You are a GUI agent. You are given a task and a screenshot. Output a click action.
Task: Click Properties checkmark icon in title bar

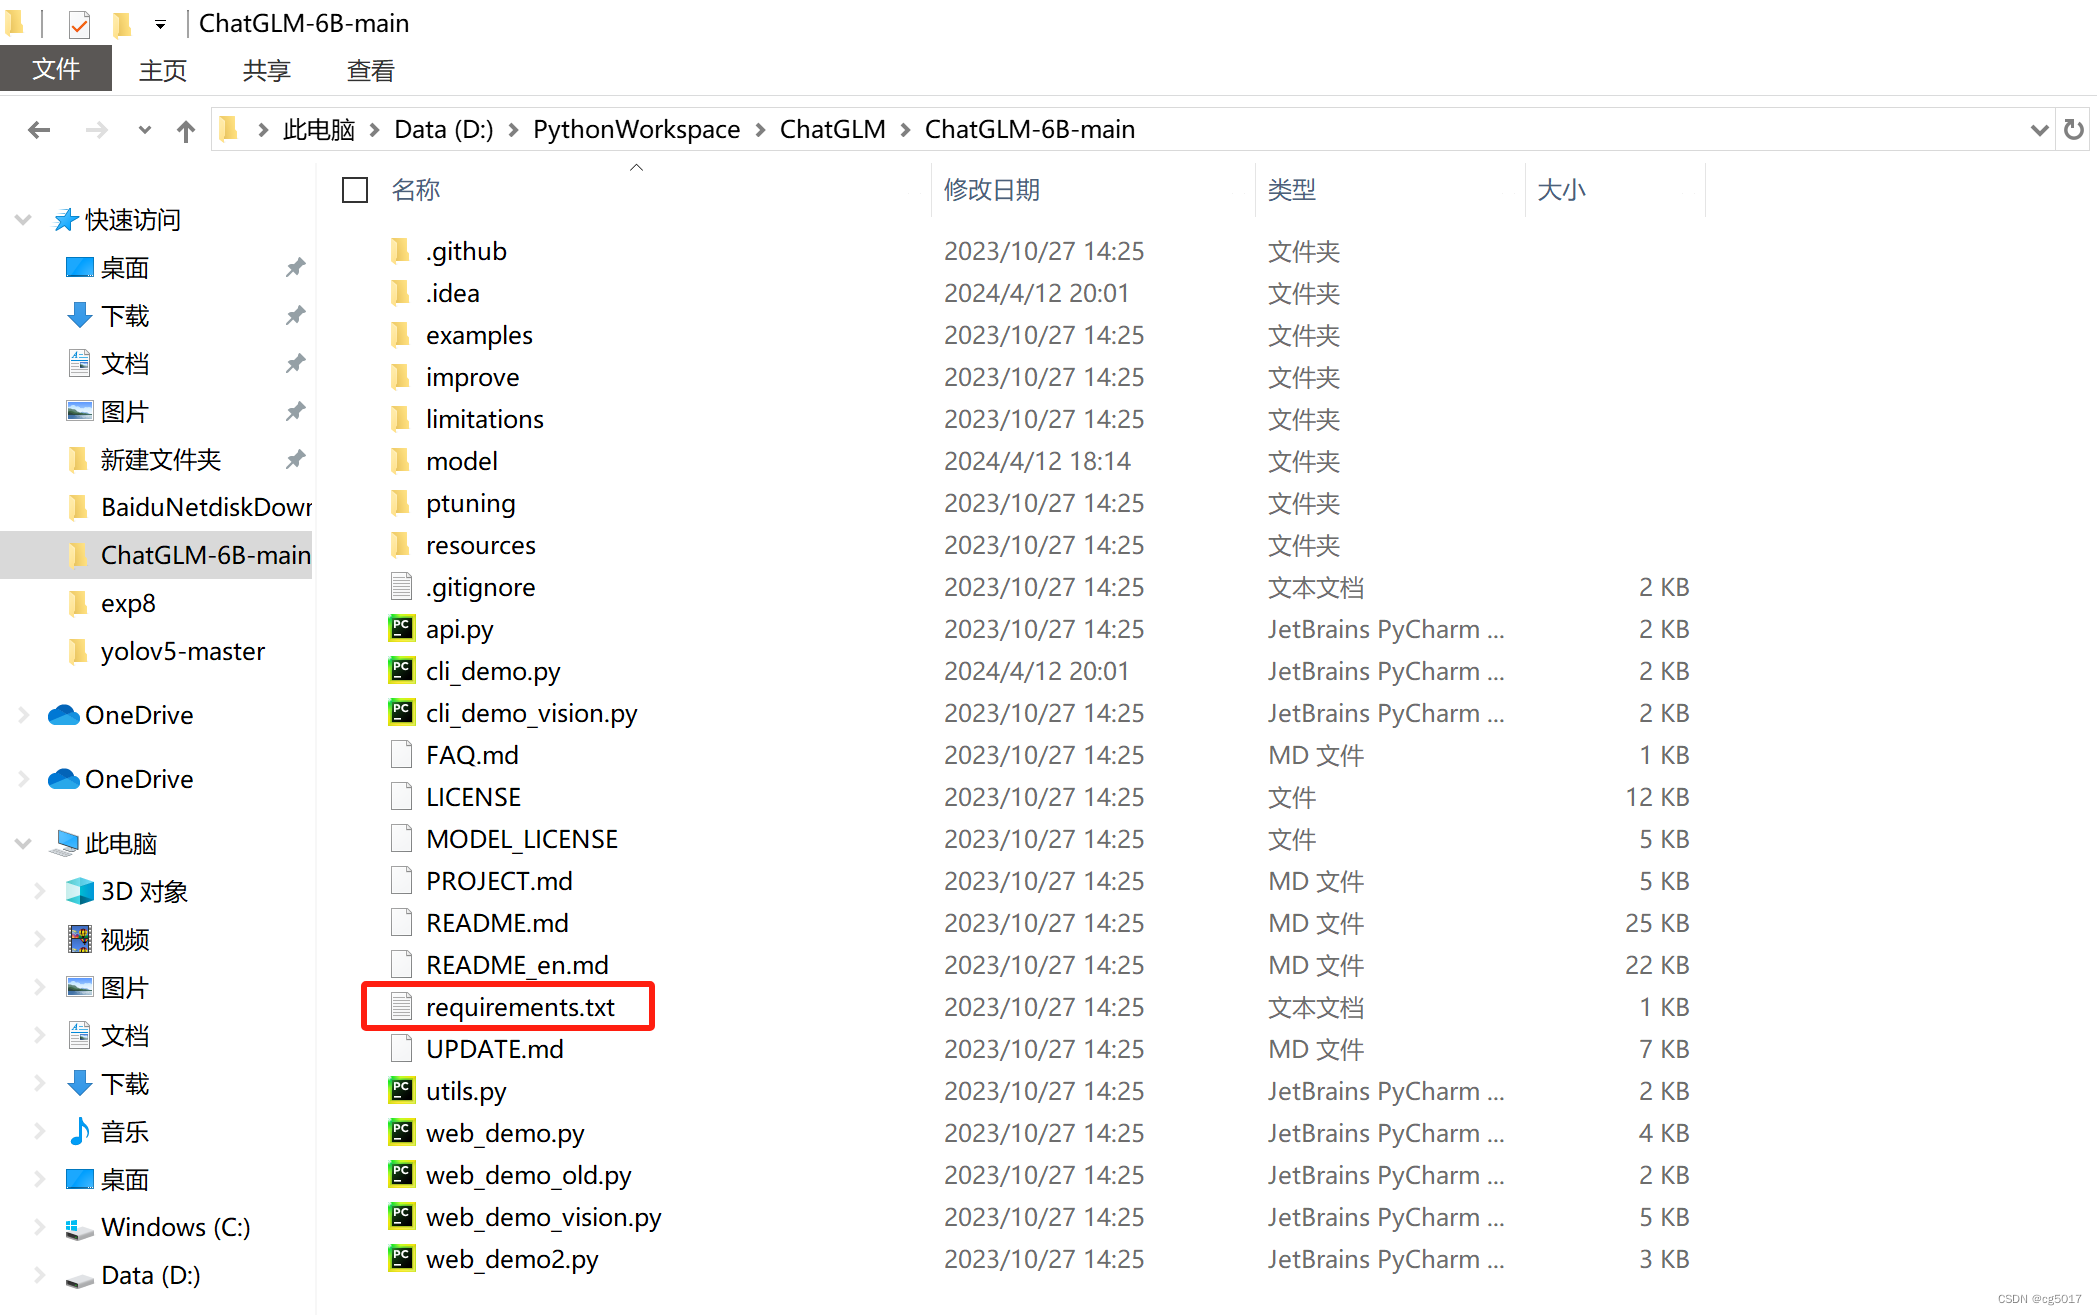tap(80, 23)
